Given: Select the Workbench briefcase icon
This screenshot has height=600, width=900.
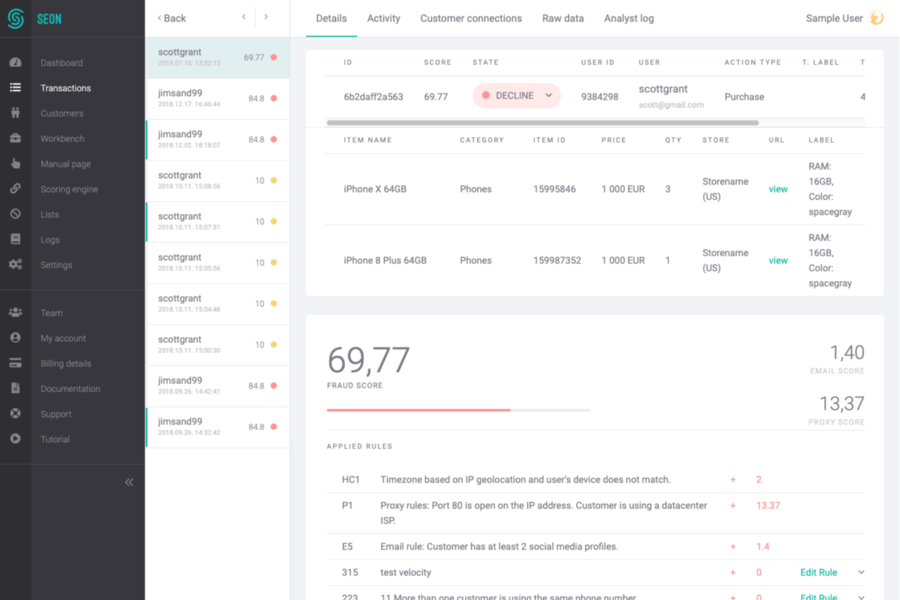Looking at the screenshot, I should point(15,139).
